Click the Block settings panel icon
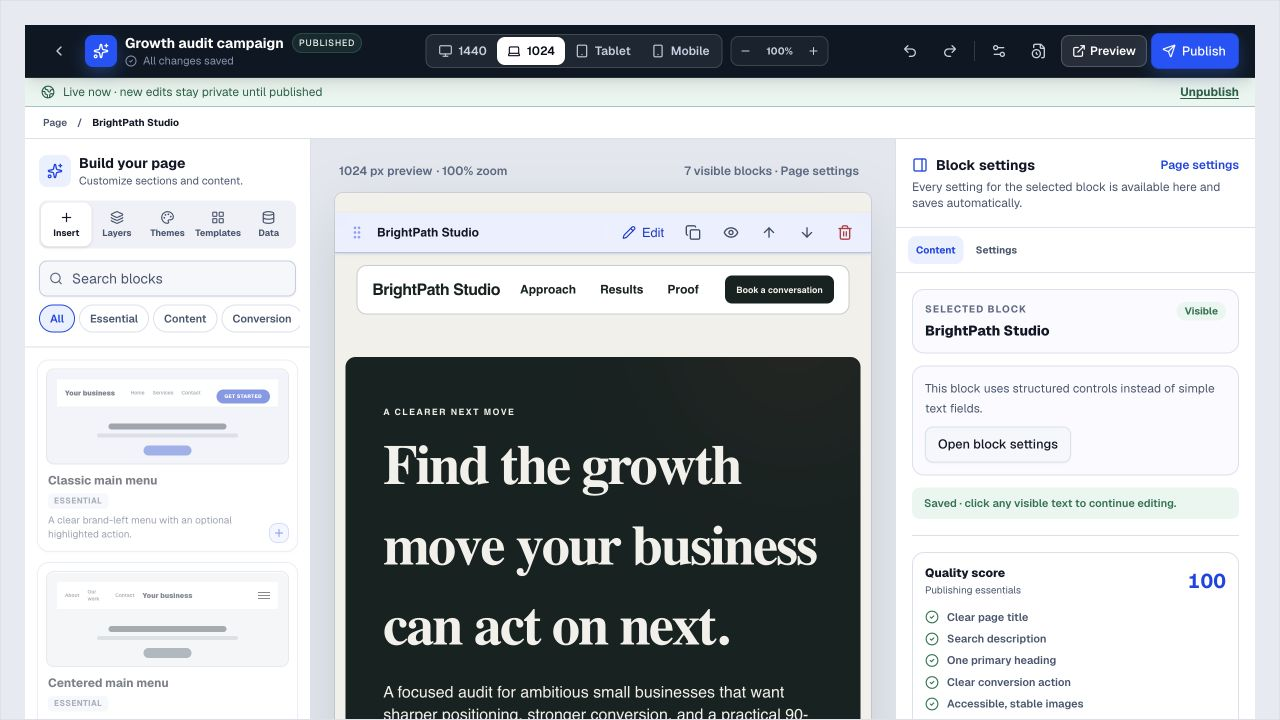Image resolution: width=1280 pixels, height=720 pixels. click(920, 165)
